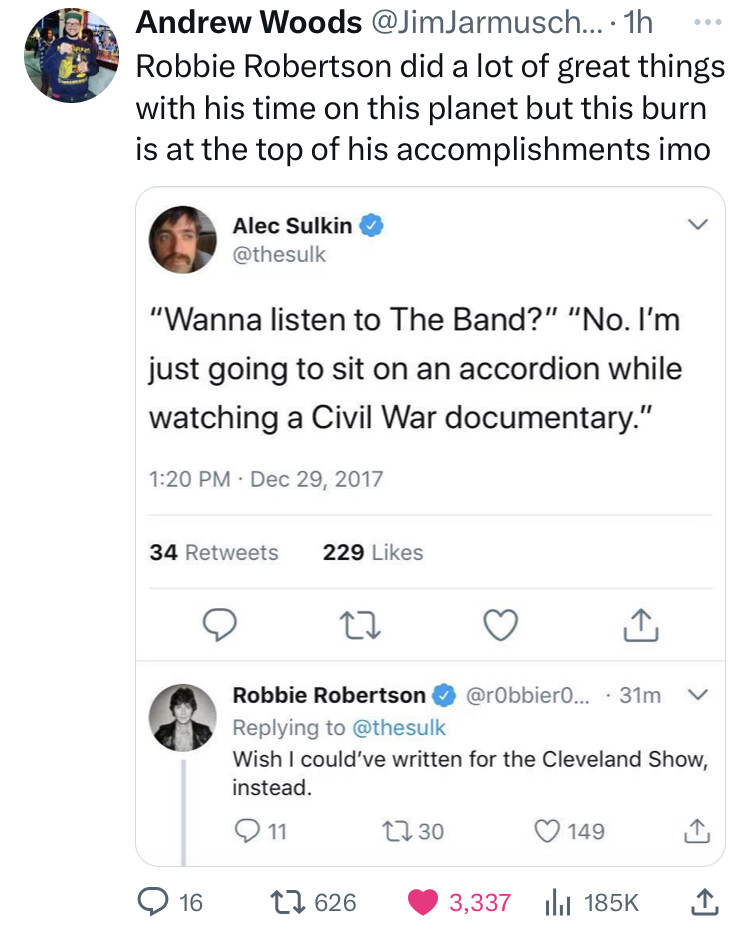
Task: Like Robbie Robertson's reply showing 149 likes
Action: pyautogui.click(x=547, y=831)
